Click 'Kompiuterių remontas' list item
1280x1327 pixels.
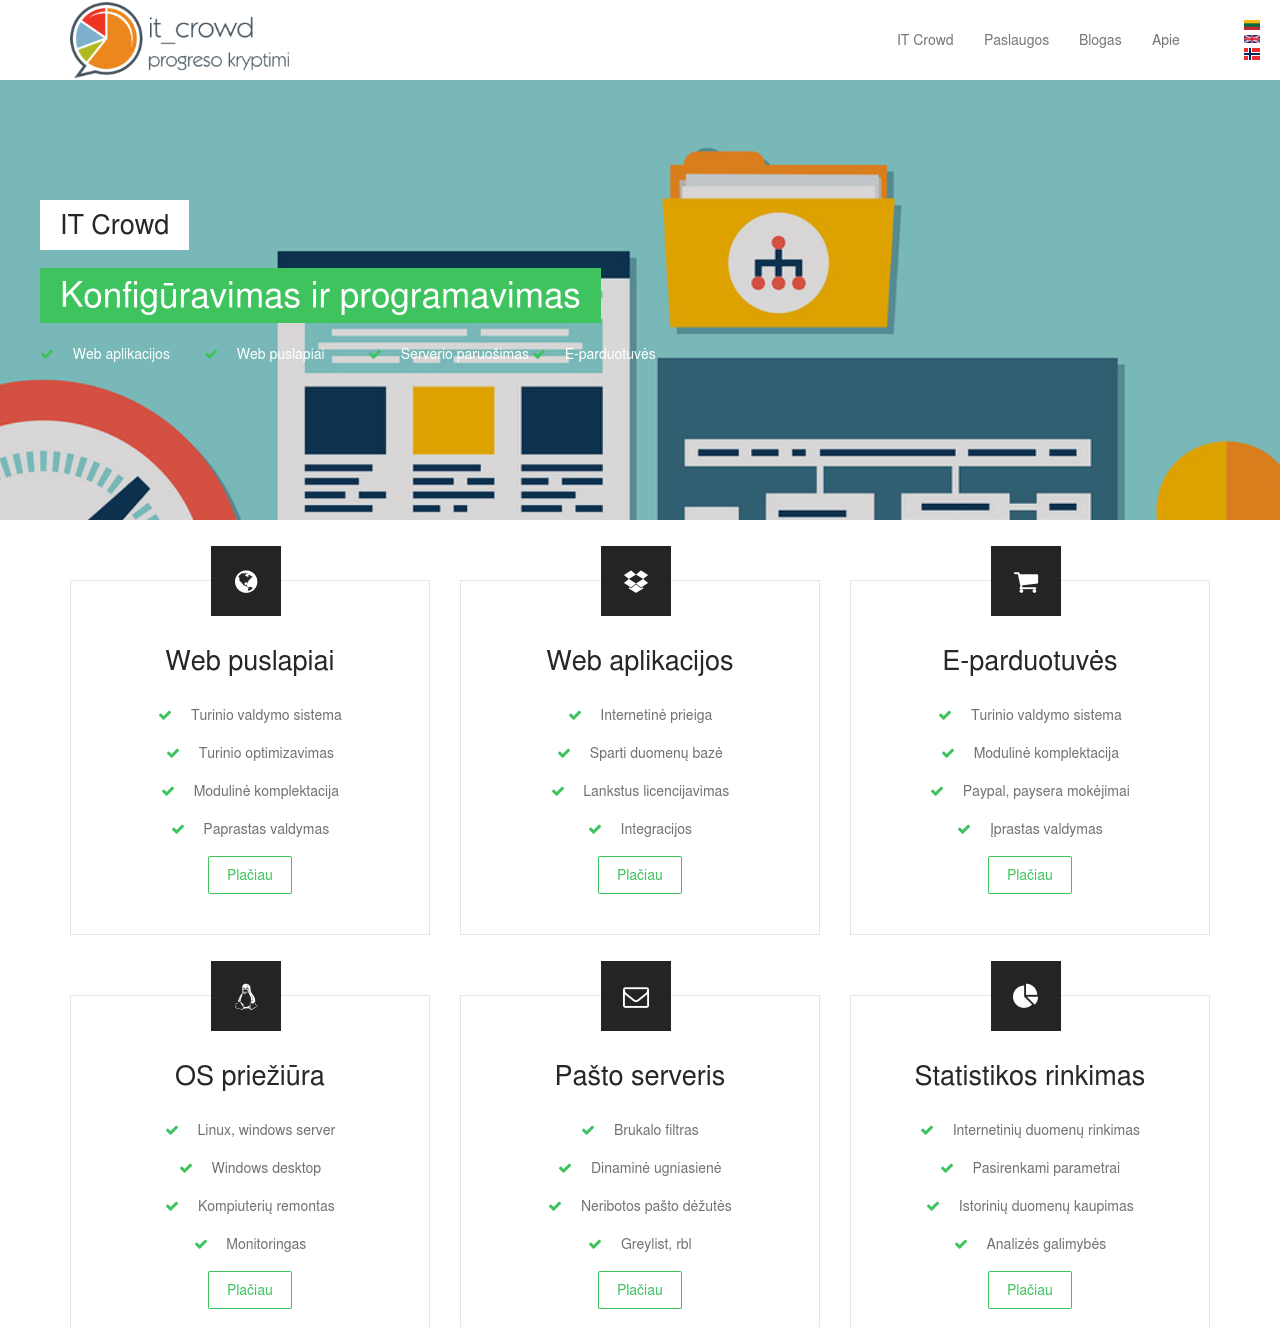pyautogui.click(x=266, y=1206)
